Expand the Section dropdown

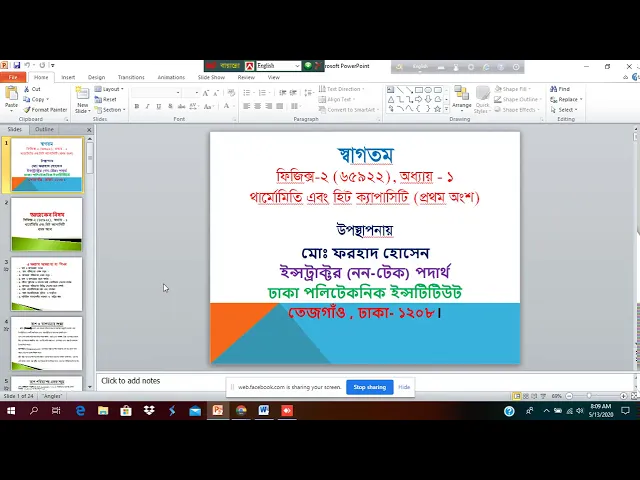coord(110,110)
